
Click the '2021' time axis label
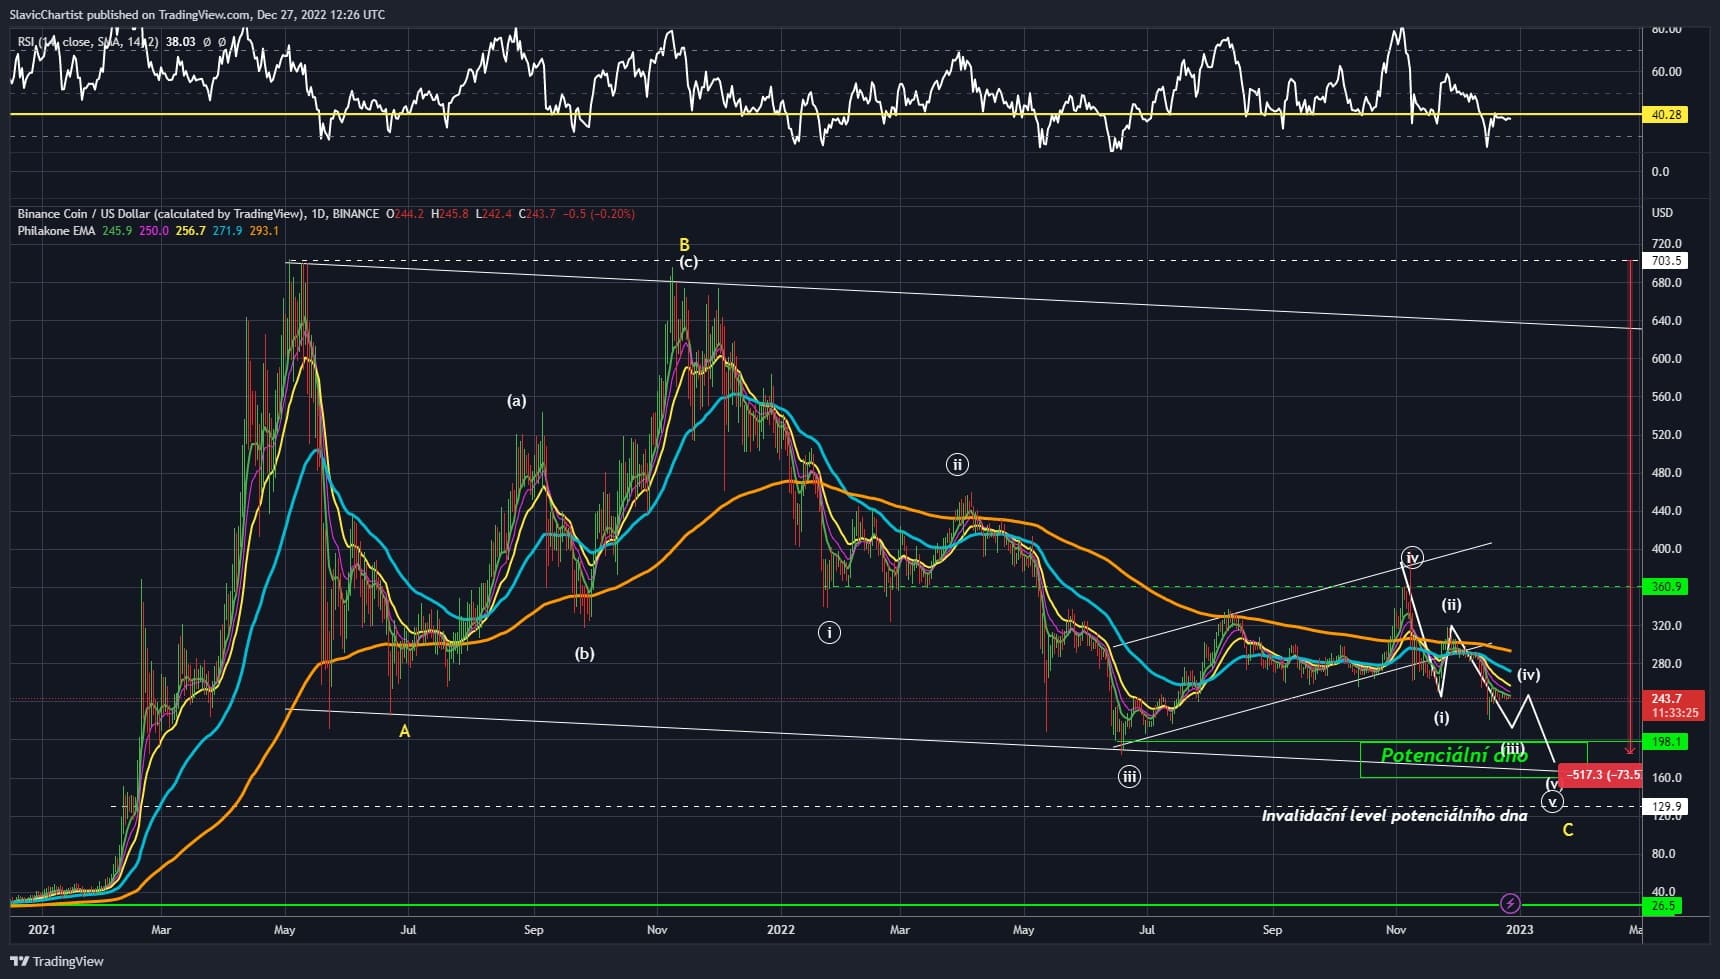coord(42,930)
